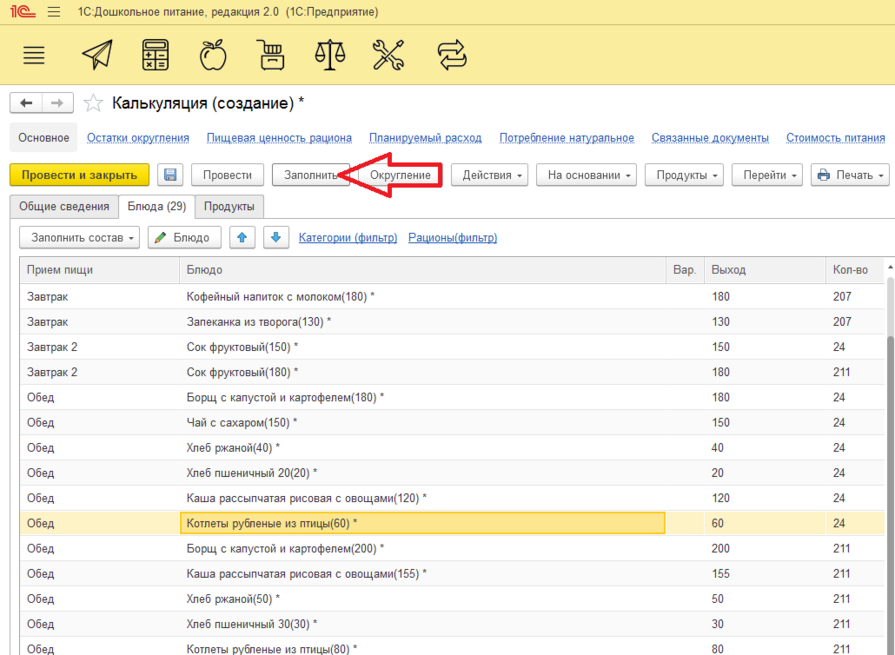This screenshot has width=895, height=655.
Task: Switch to the Общие сведения tab
Action: [x=64, y=206]
